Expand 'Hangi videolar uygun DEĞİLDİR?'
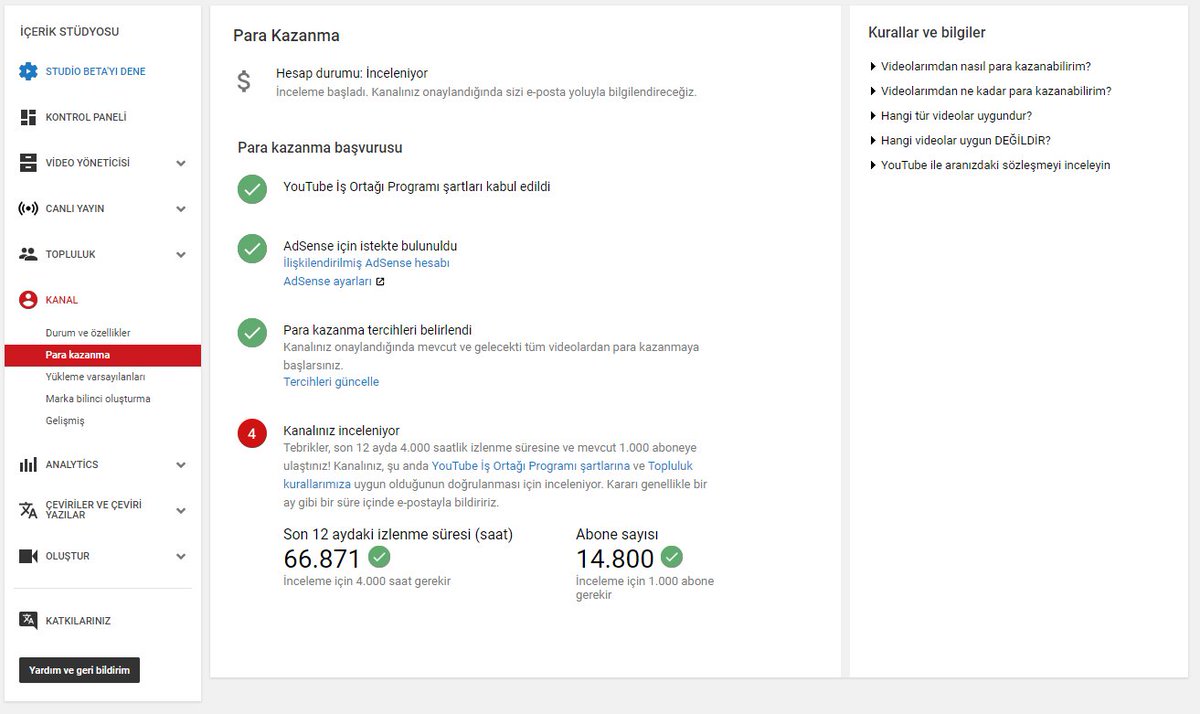The height and width of the screenshot is (714, 1200). (960, 140)
